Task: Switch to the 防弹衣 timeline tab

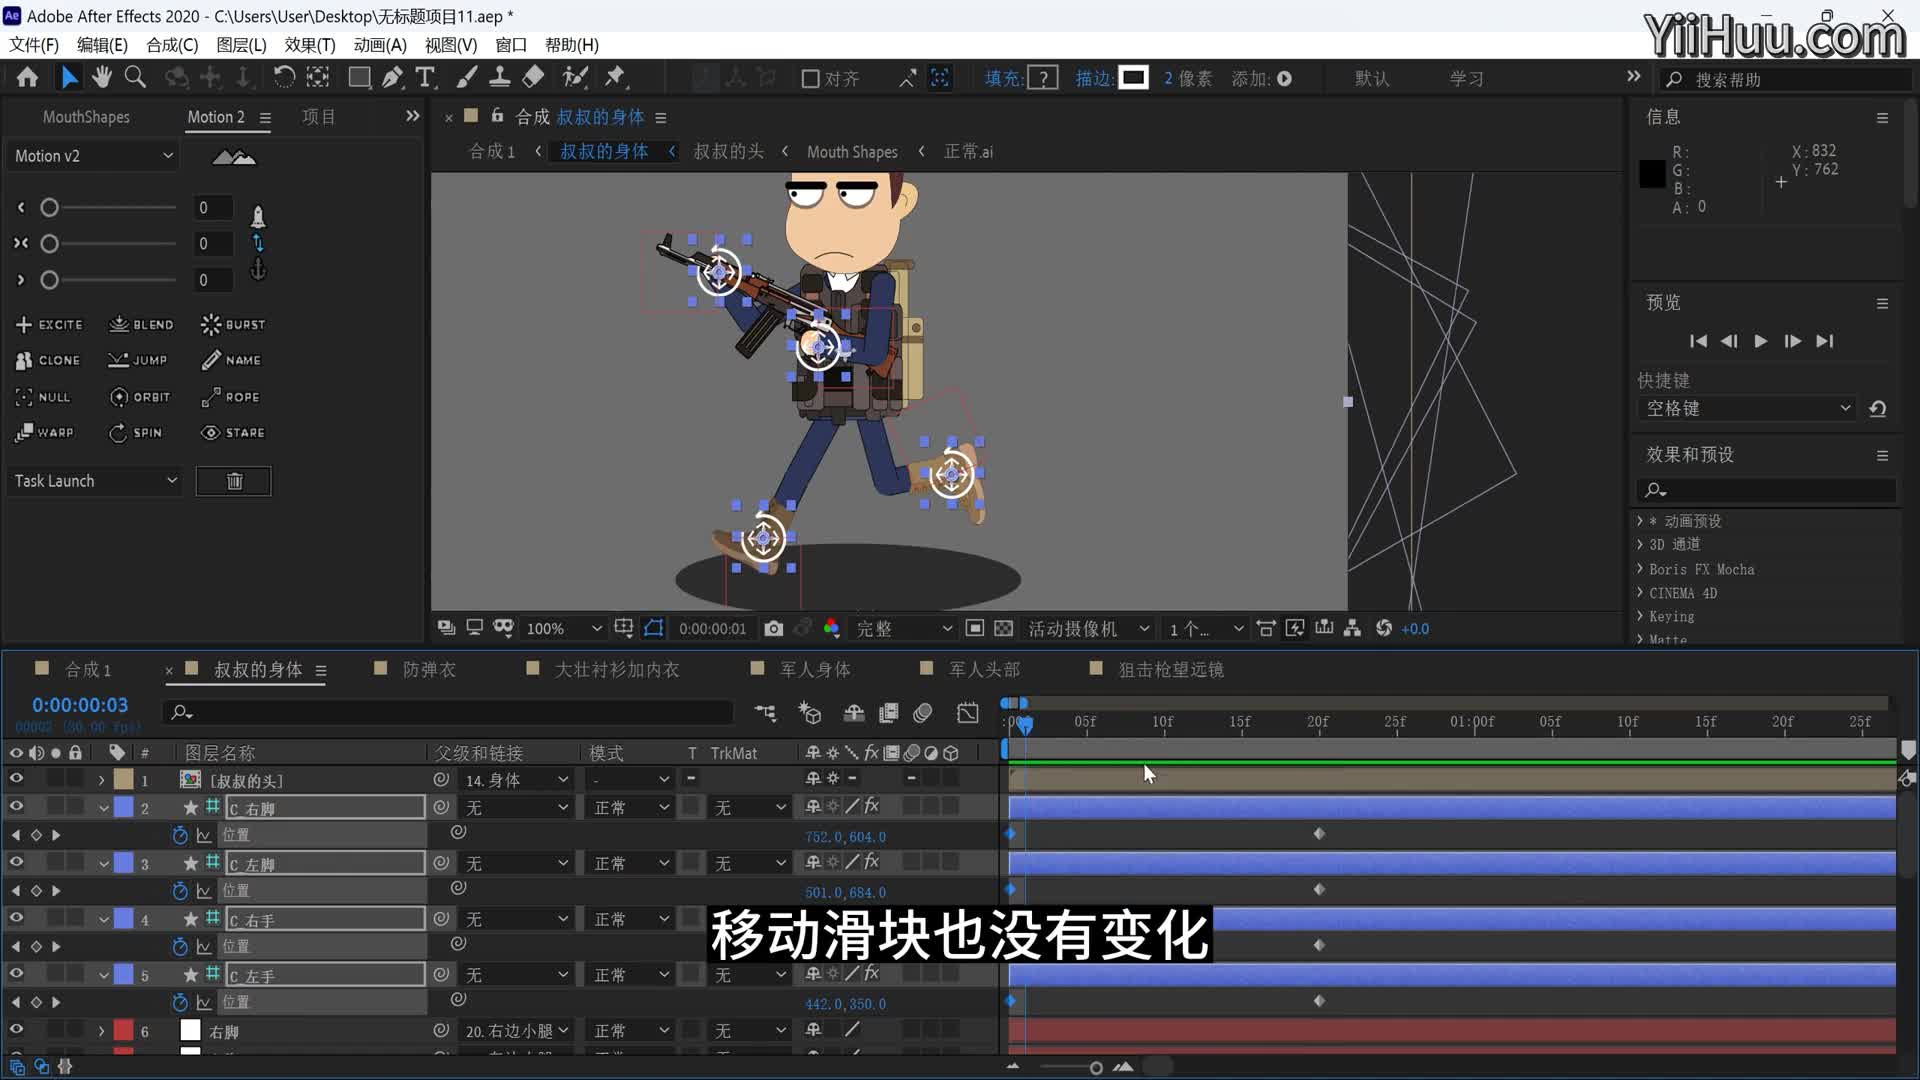Action: tap(429, 670)
